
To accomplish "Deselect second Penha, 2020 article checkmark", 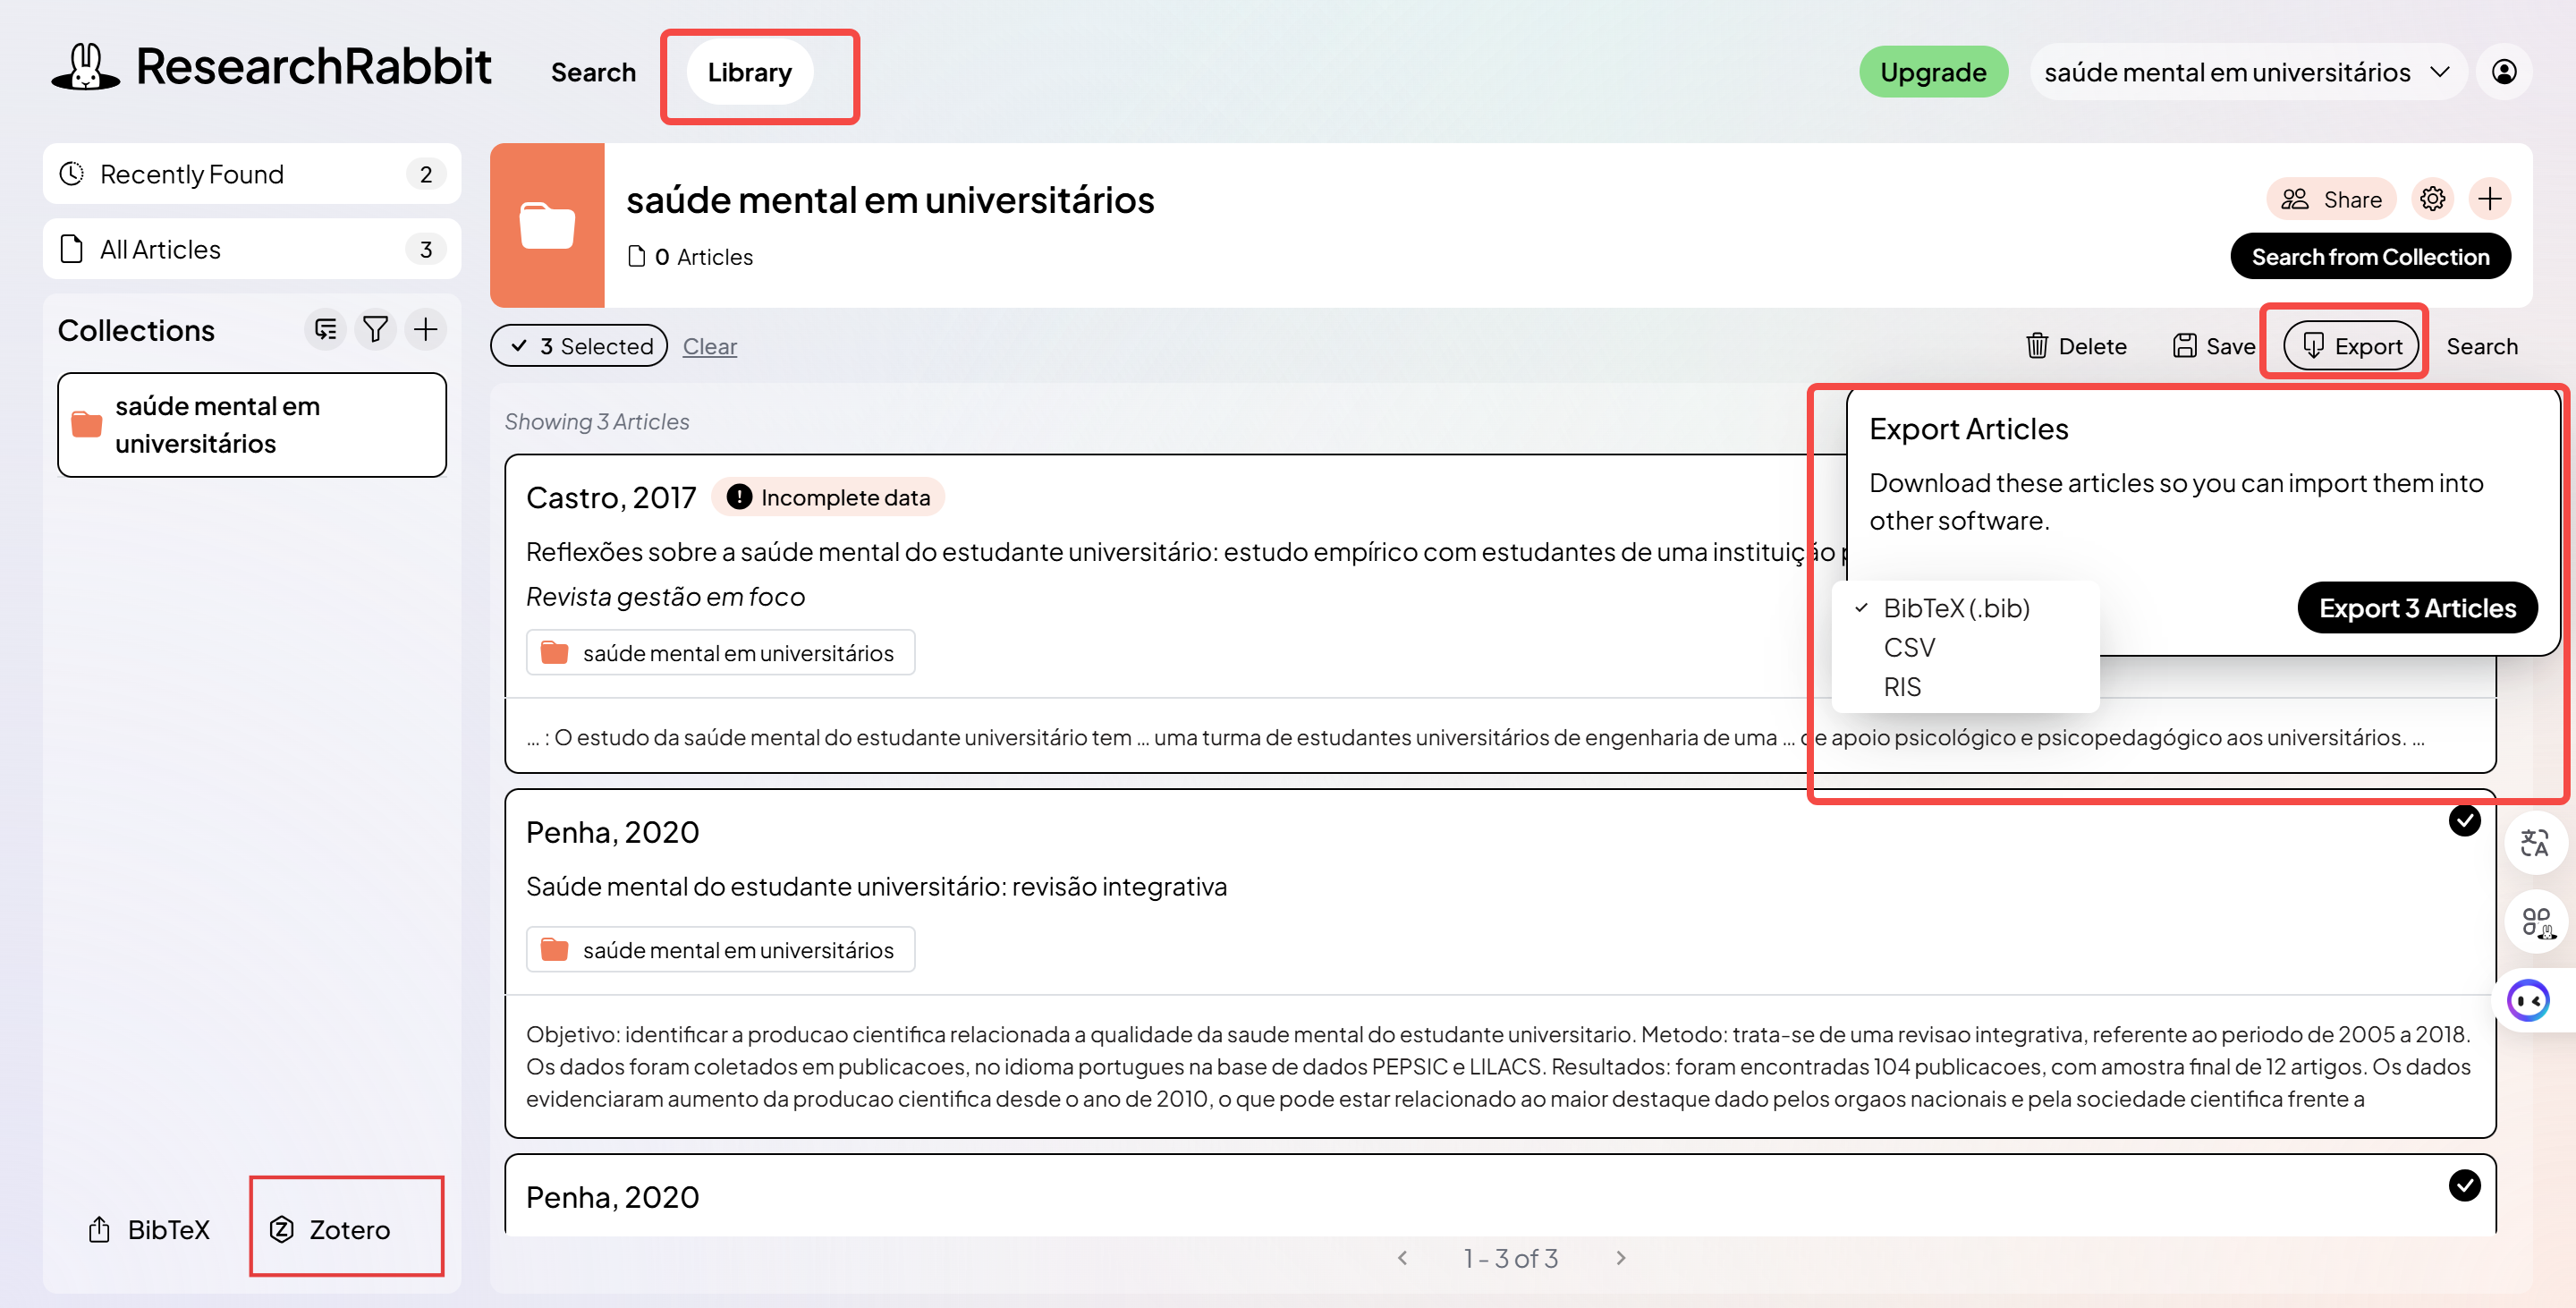I will pyautogui.click(x=2465, y=1185).
